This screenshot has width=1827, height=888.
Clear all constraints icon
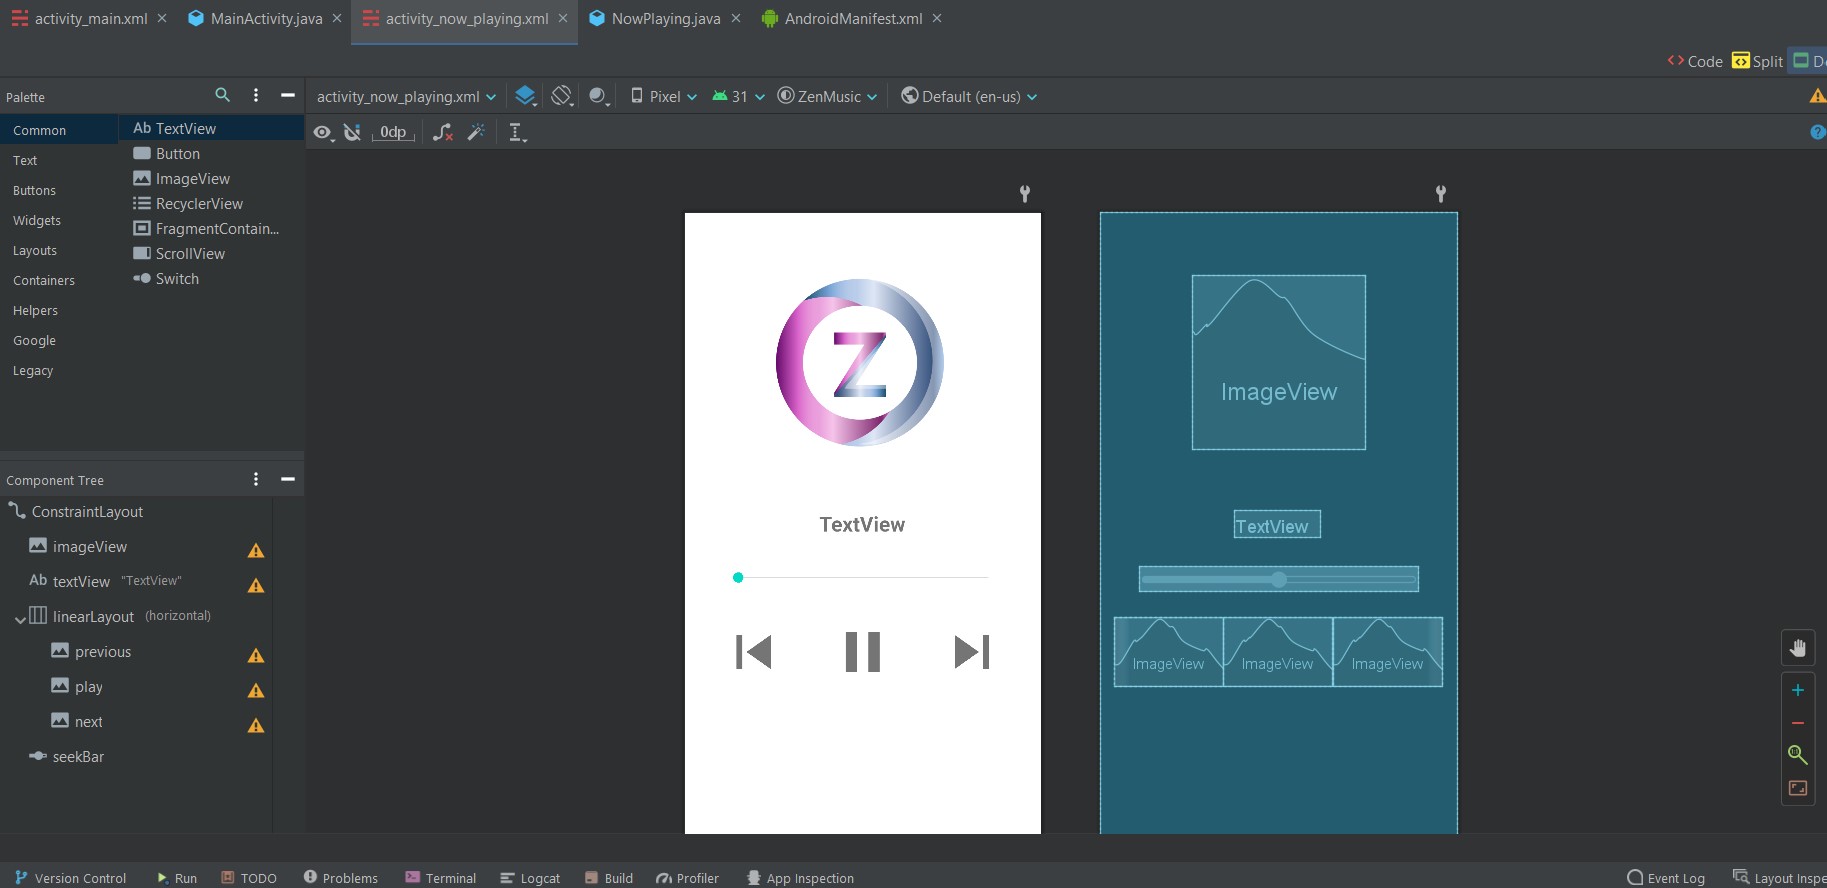tap(443, 132)
